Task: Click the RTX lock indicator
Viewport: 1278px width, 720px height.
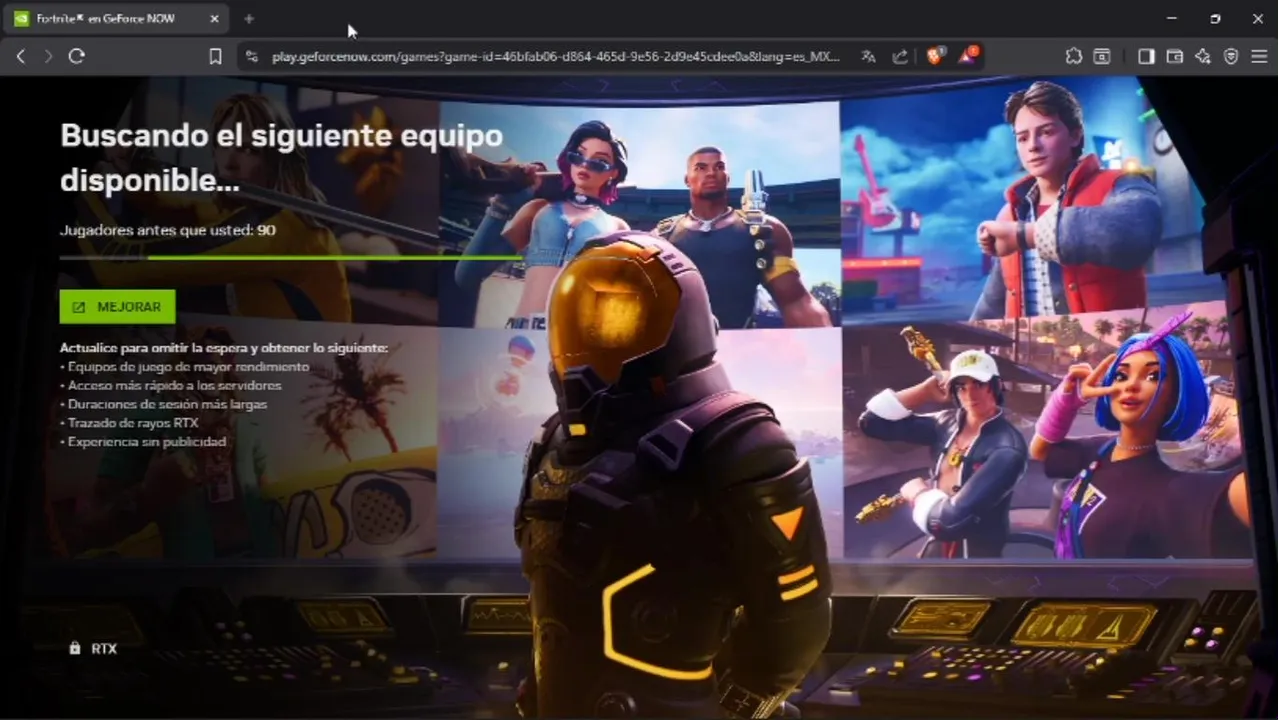Action: point(92,648)
